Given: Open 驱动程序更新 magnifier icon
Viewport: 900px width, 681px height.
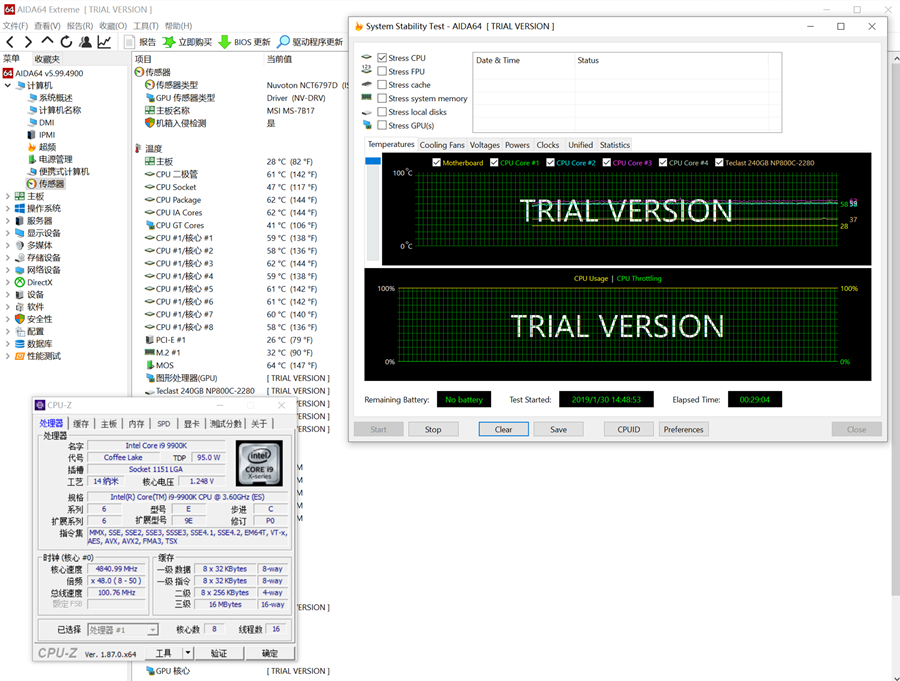Looking at the screenshot, I should (284, 42).
